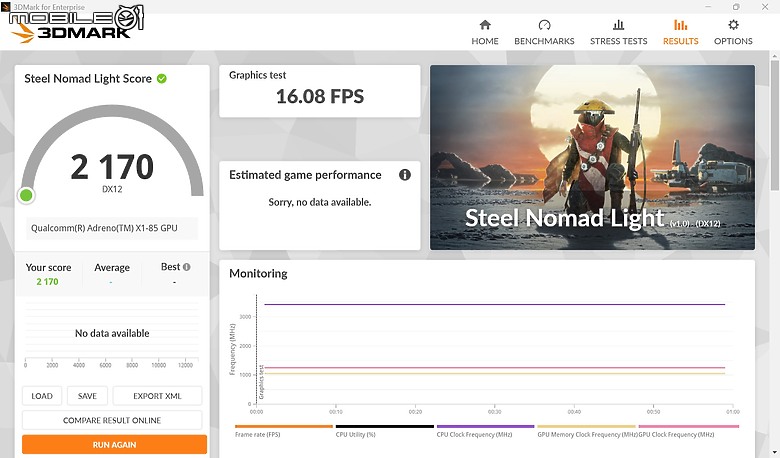The width and height of the screenshot is (780, 458).
Task: Open the Home tab icon
Action: [485, 25]
